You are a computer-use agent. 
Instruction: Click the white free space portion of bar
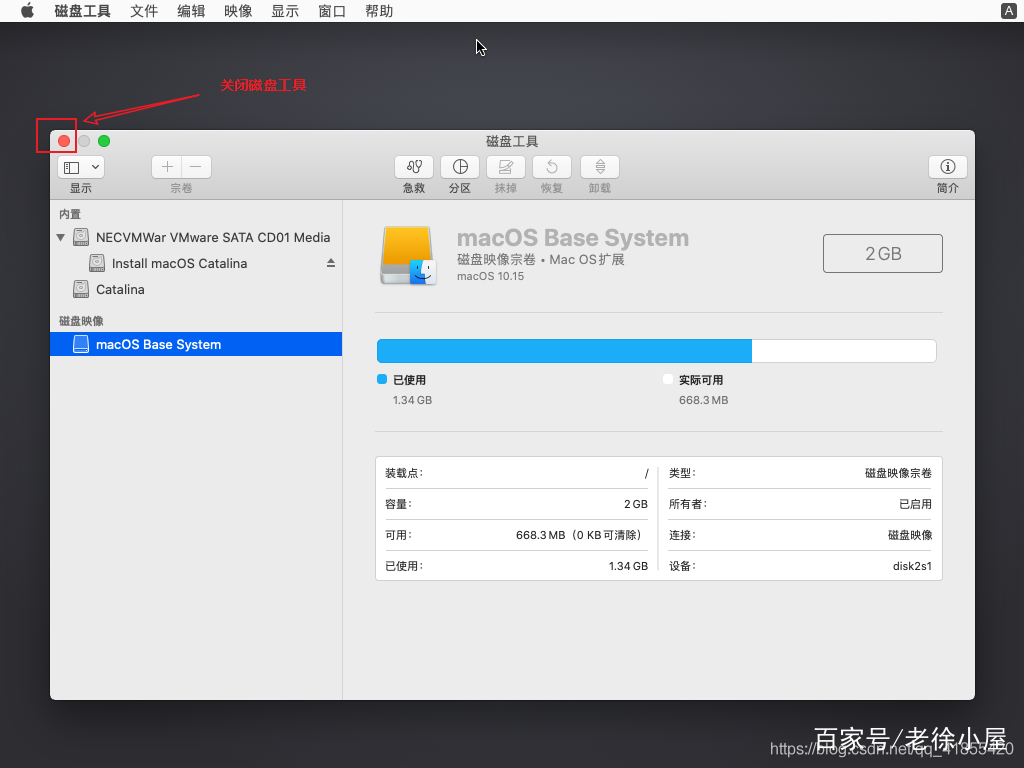coord(844,351)
